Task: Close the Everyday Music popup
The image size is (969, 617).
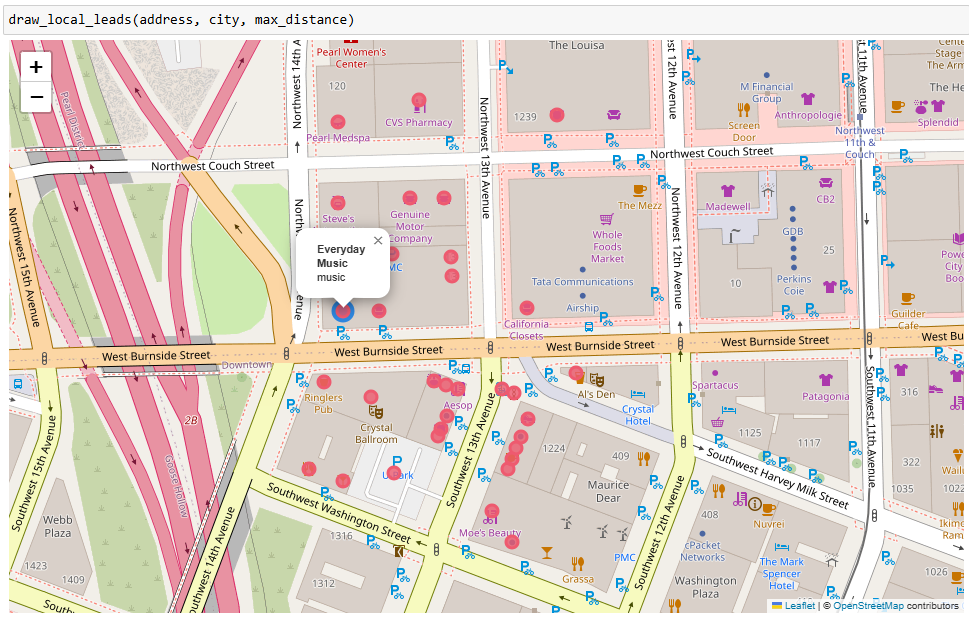Action: point(378,240)
